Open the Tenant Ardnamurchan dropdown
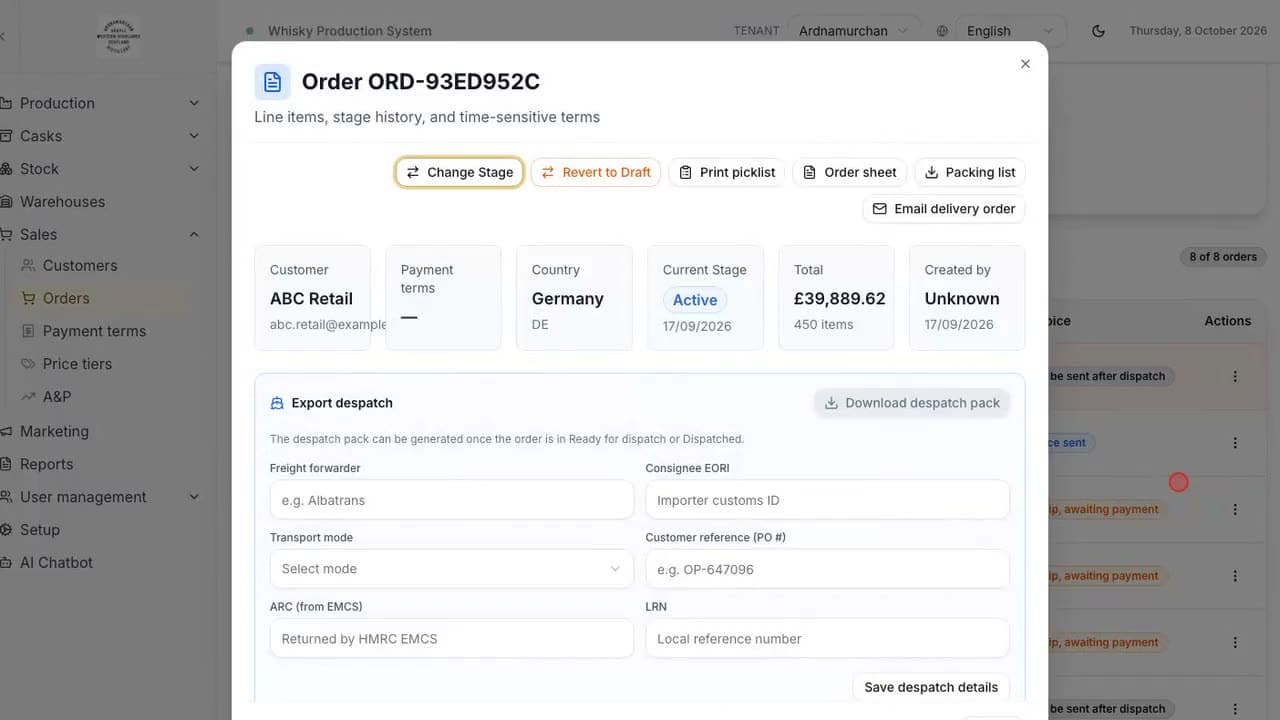Viewport: 1280px width, 720px height. 854,31
